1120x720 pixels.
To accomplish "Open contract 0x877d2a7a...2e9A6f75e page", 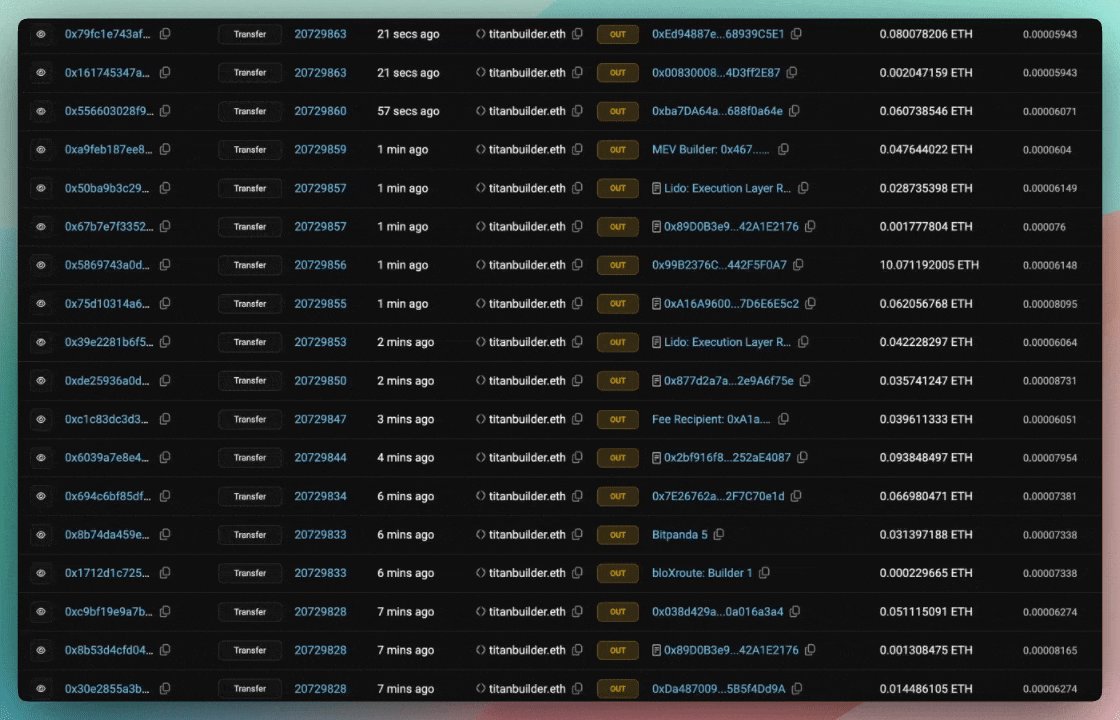I will 729,381.
